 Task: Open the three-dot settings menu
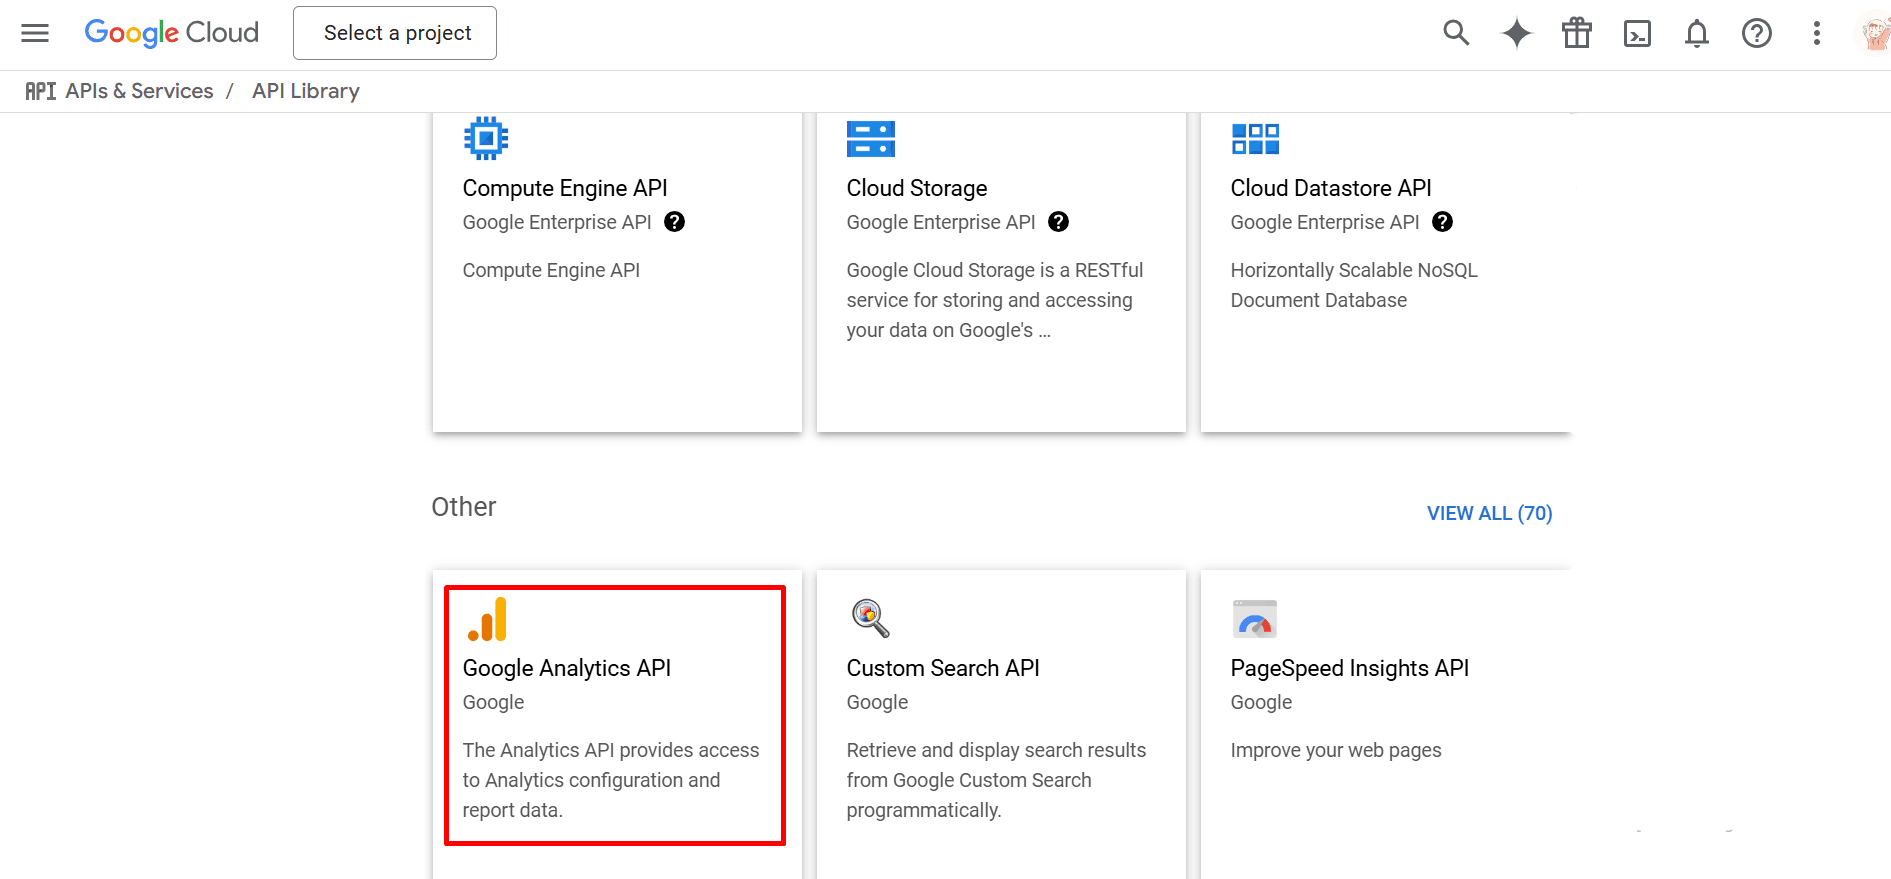(x=1817, y=33)
